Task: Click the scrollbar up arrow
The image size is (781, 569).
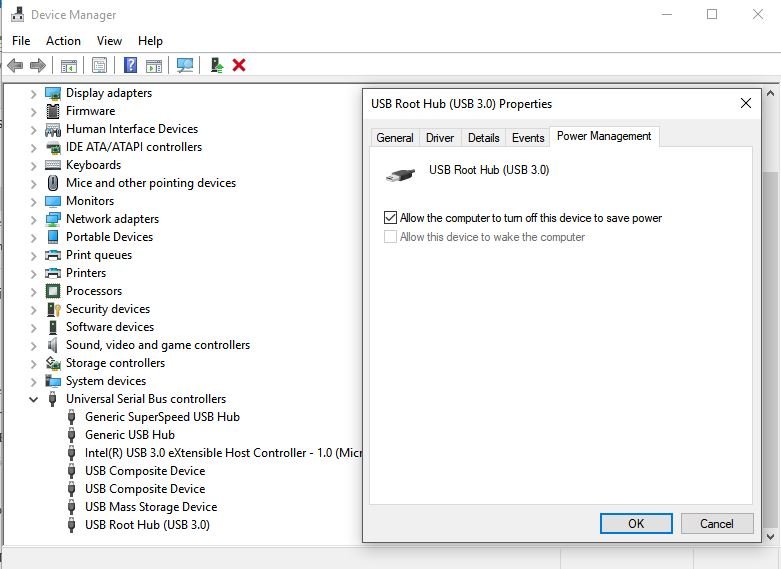Action: click(x=770, y=94)
